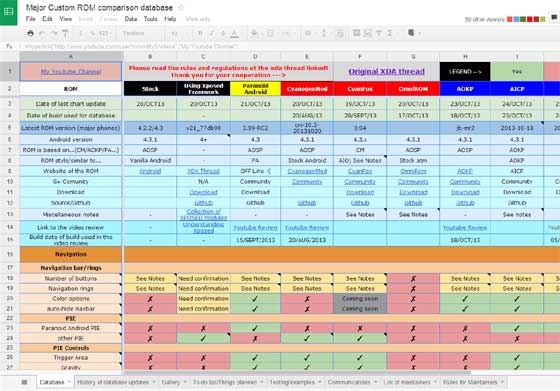The width and height of the screenshot is (560, 391).
Task: Open the View menu
Action: pyautogui.click(x=65, y=19)
